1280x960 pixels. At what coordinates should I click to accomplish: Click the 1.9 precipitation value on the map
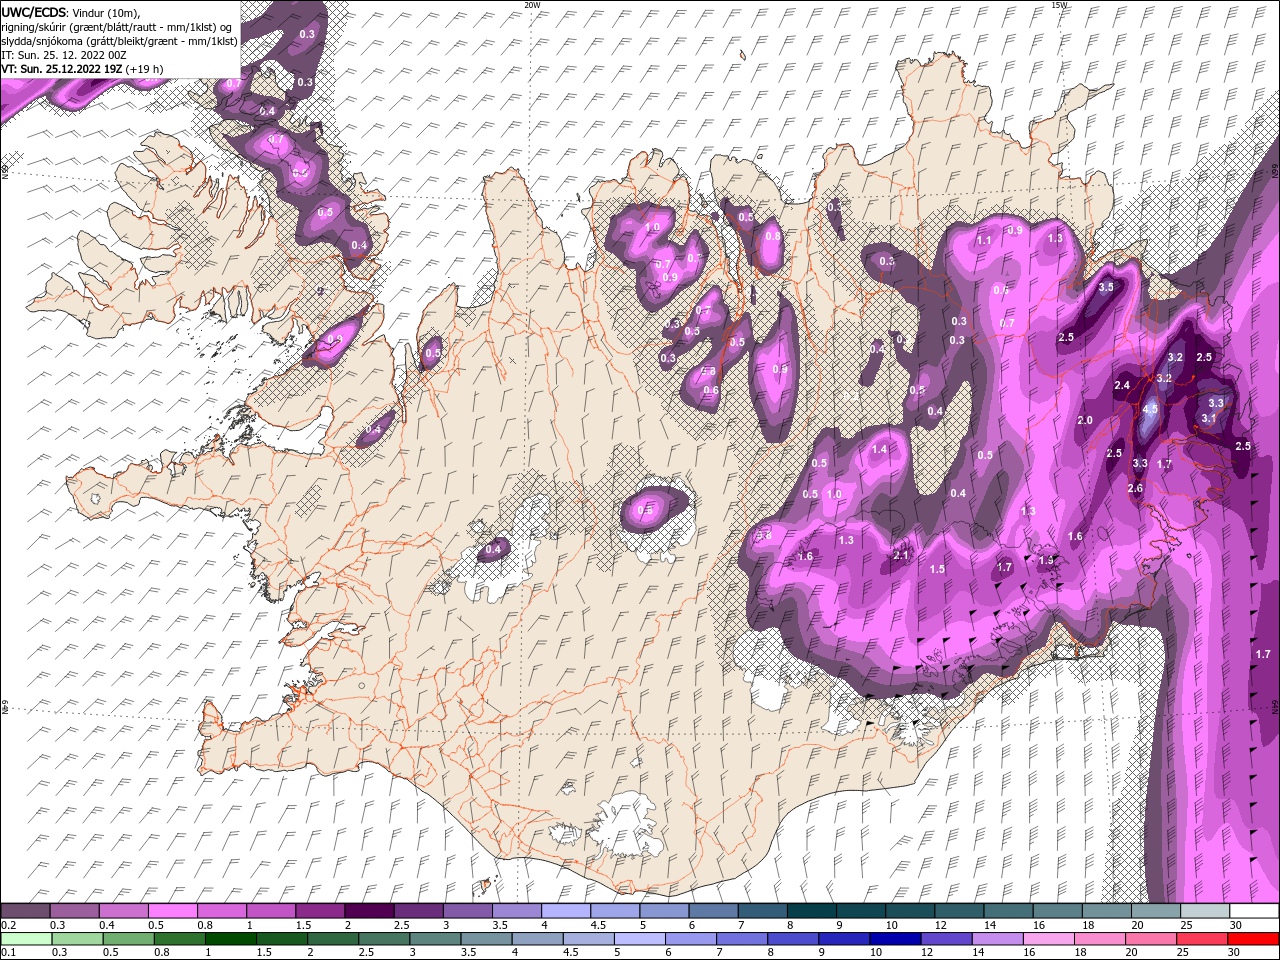1047,561
